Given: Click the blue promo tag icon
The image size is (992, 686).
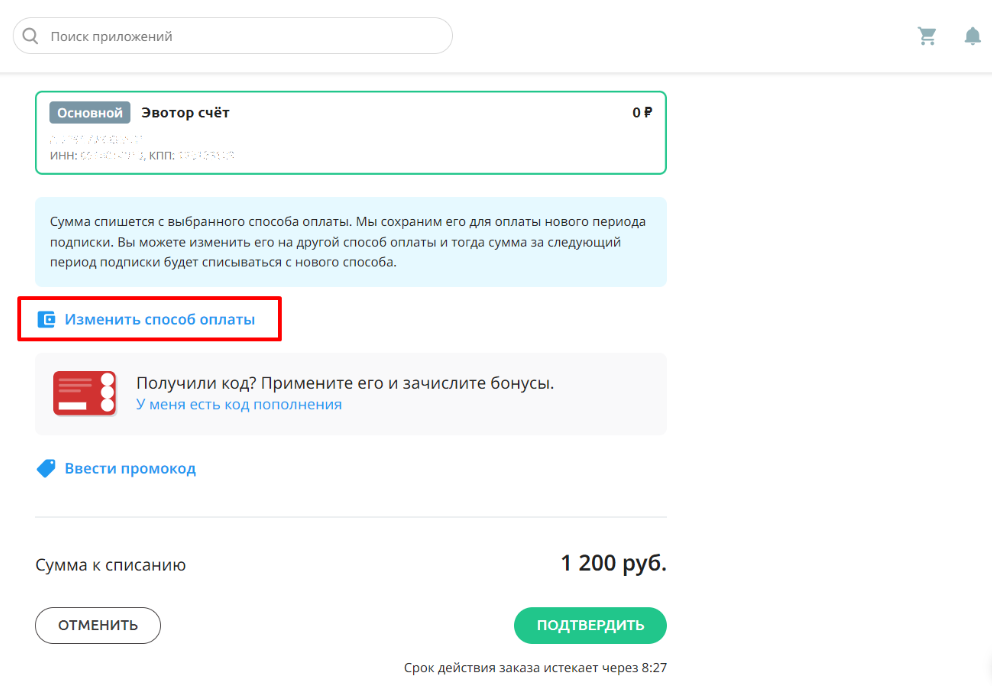Looking at the screenshot, I should coord(46,468).
